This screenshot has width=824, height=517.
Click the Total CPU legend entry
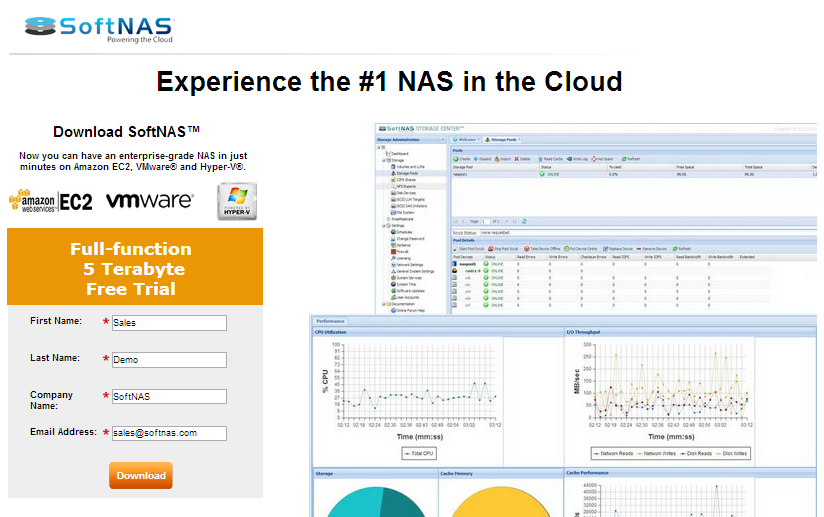click(419, 453)
